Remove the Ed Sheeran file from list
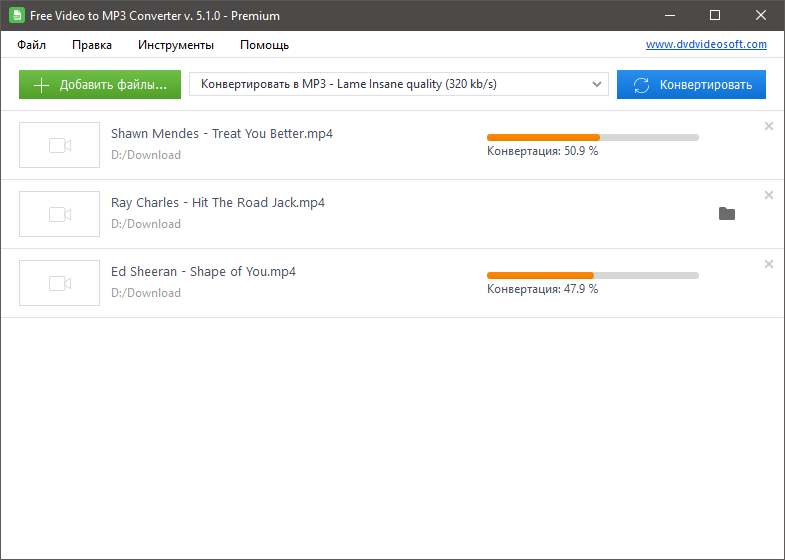This screenshot has width=785, height=560. click(x=768, y=264)
